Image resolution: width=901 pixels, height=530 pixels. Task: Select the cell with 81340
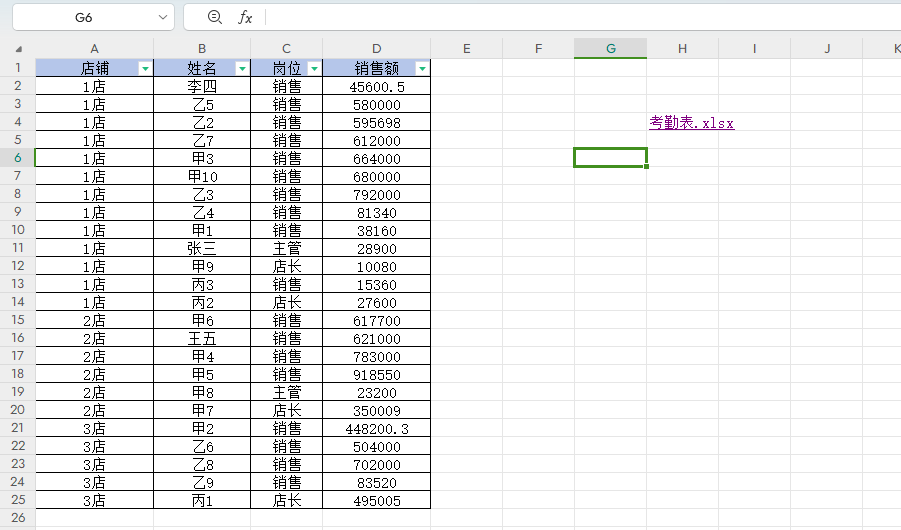coord(376,212)
